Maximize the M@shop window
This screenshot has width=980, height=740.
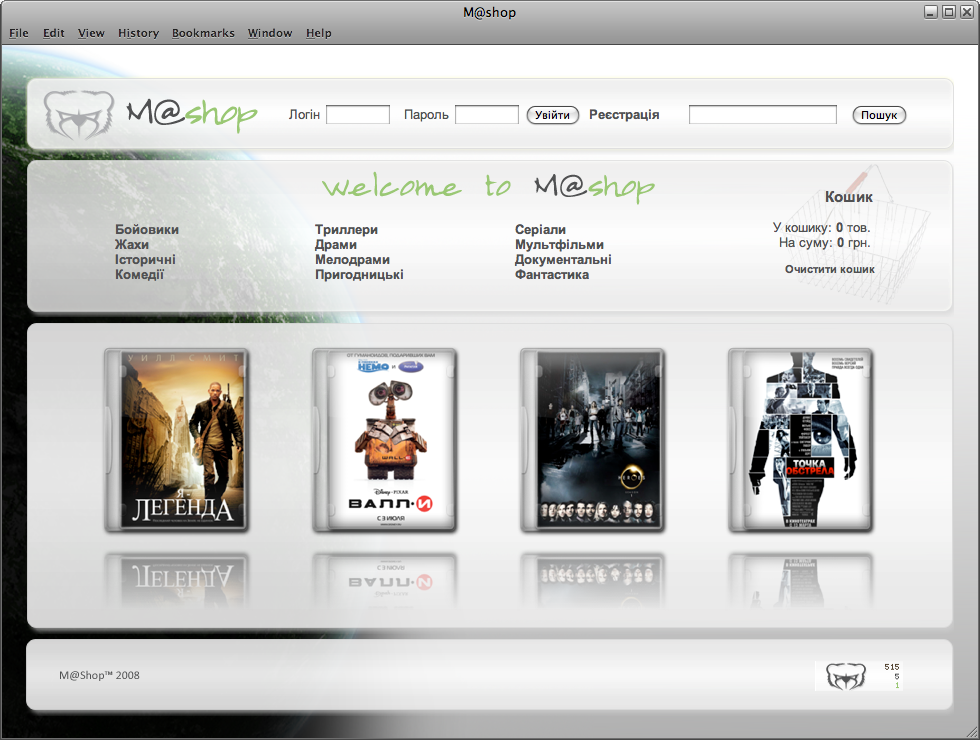point(949,12)
